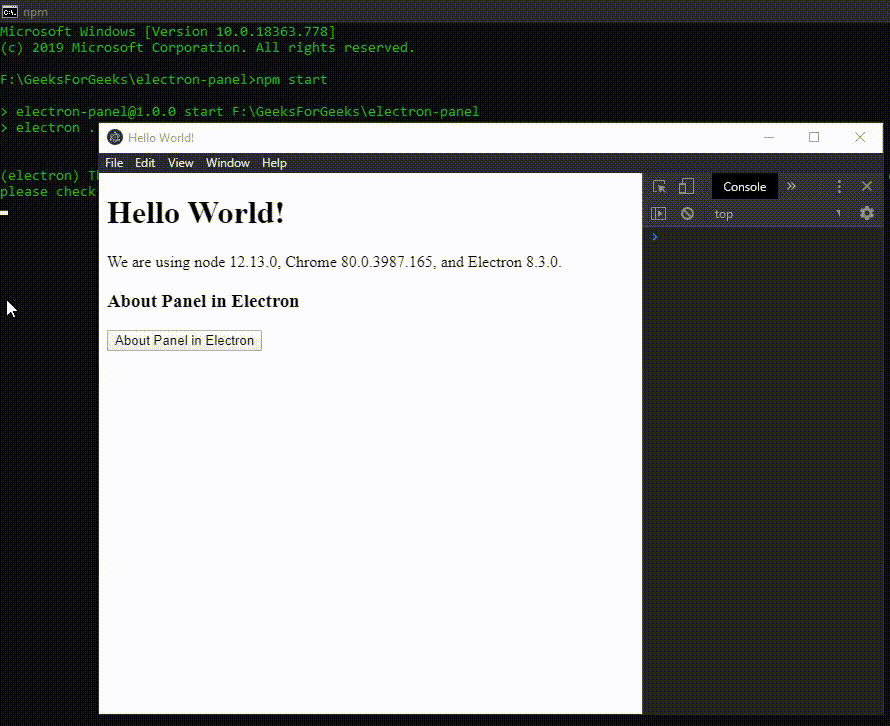Click the Hello World! title bar text
Screen dimensions: 890x726
tap(161, 138)
